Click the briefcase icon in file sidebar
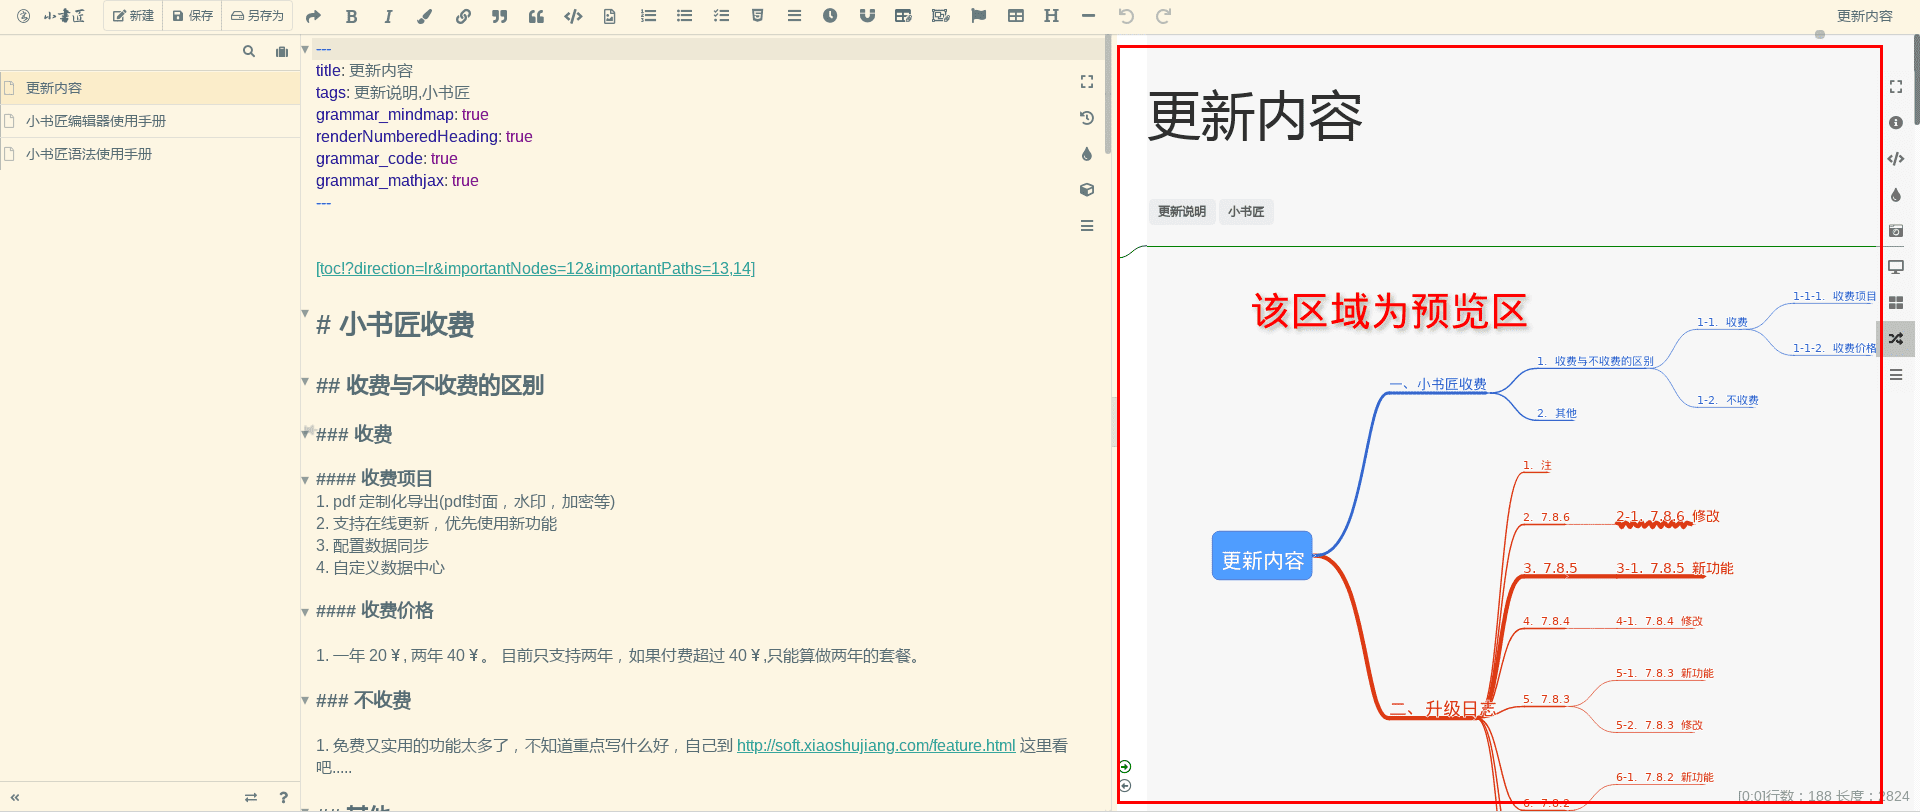1920x812 pixels. 282,51
